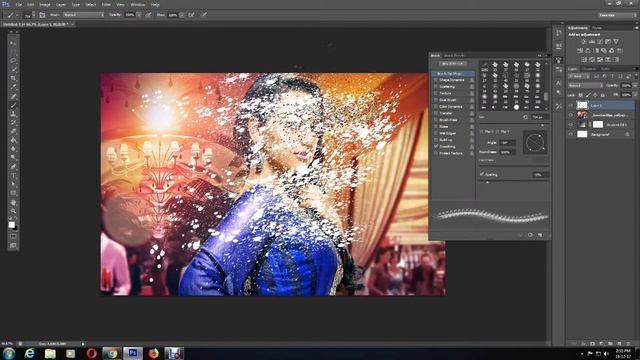Viewport: 640px width, 360px height.
Task: Enable the Color Dynamics checkbox
Action: click(436, 107)
